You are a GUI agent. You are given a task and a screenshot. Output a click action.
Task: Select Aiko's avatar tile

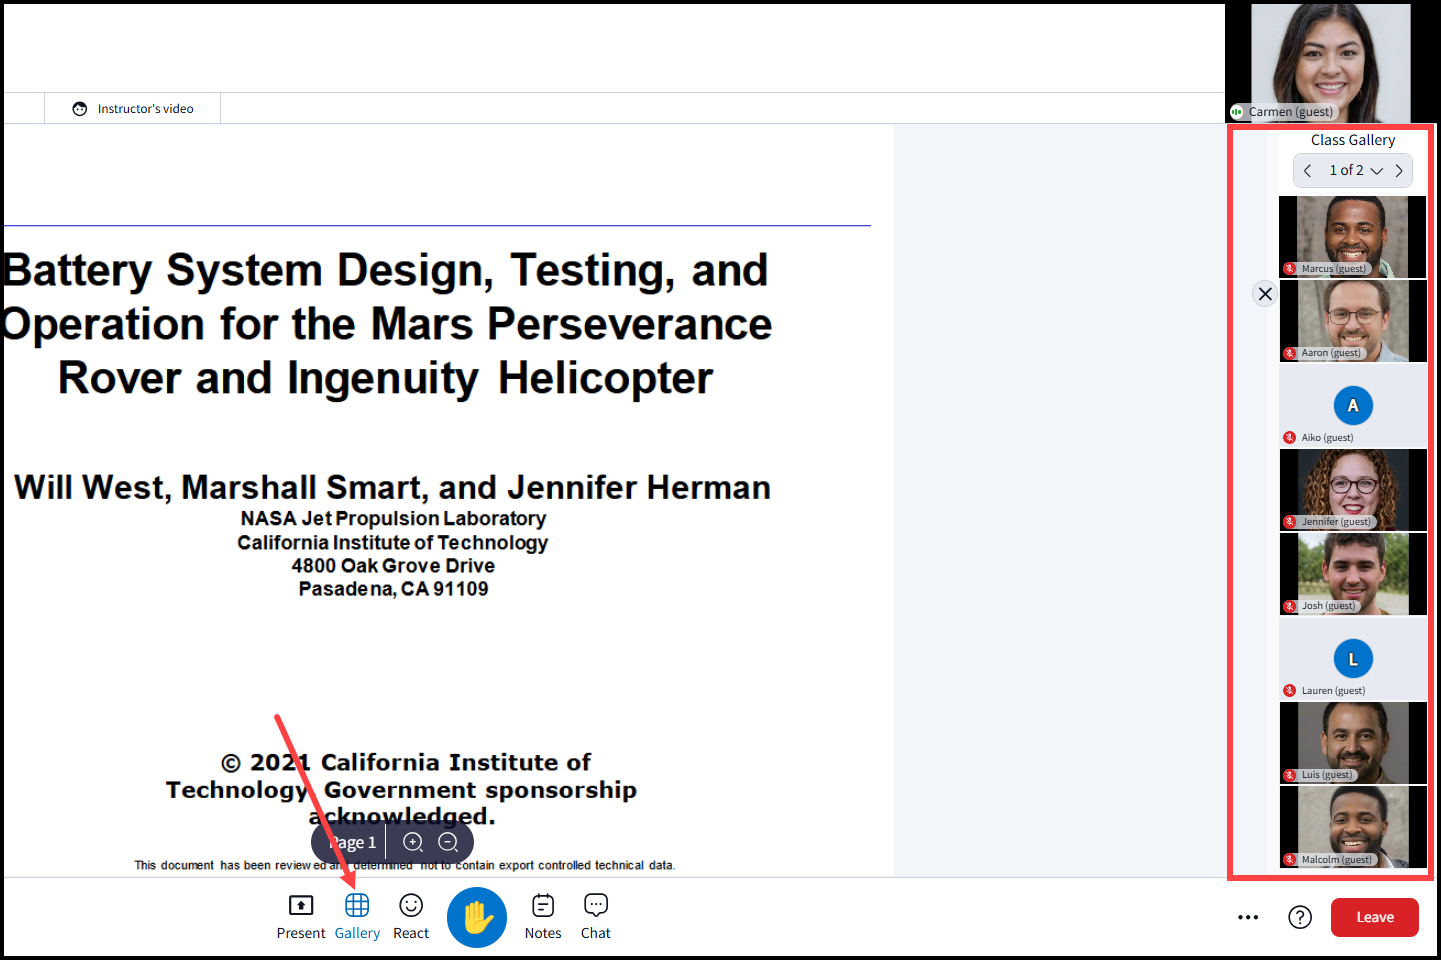pyautogui.click(x=1353, y=406)
